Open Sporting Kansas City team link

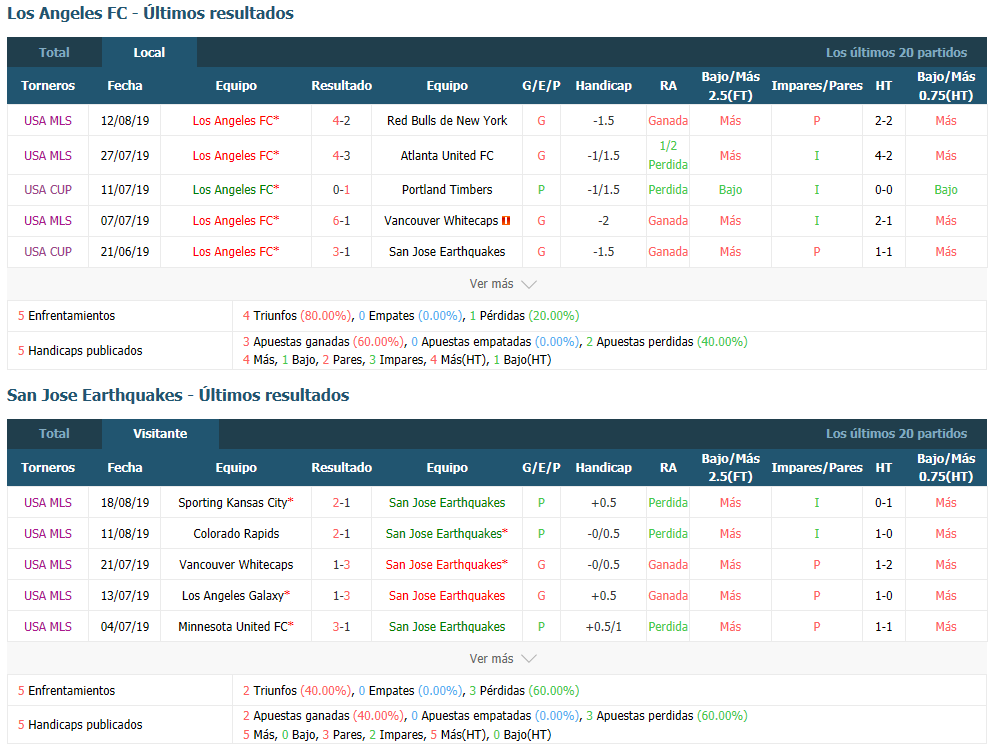(x=233, y=502)
